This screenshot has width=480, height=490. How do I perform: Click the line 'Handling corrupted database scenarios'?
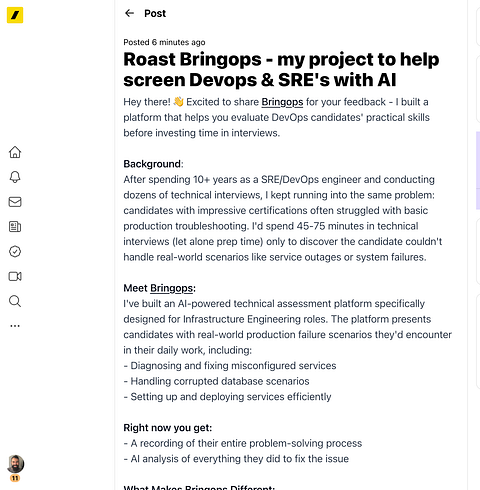216,381
